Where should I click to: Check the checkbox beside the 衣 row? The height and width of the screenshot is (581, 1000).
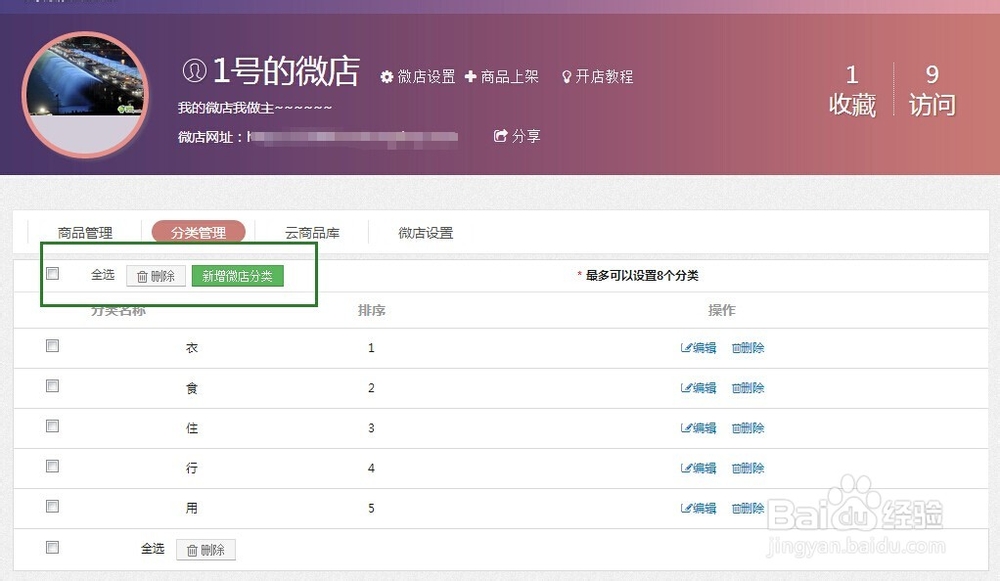(52, 347)
